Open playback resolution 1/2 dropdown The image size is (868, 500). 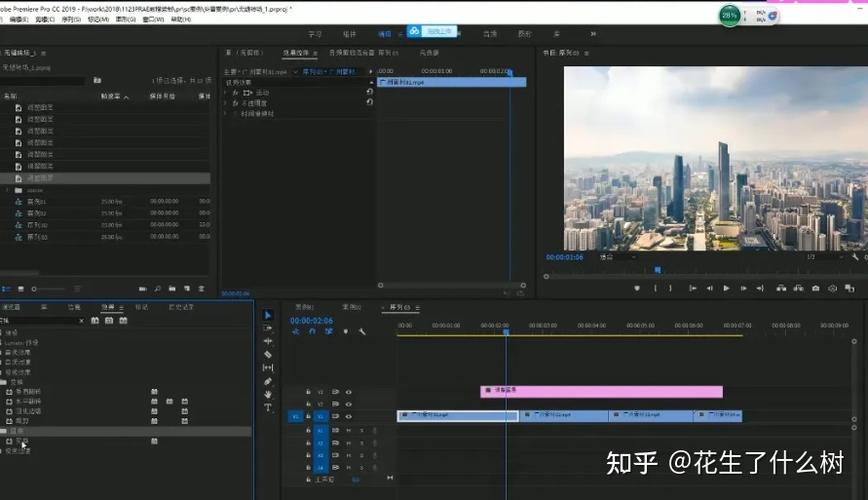click(x=825, y=257)
